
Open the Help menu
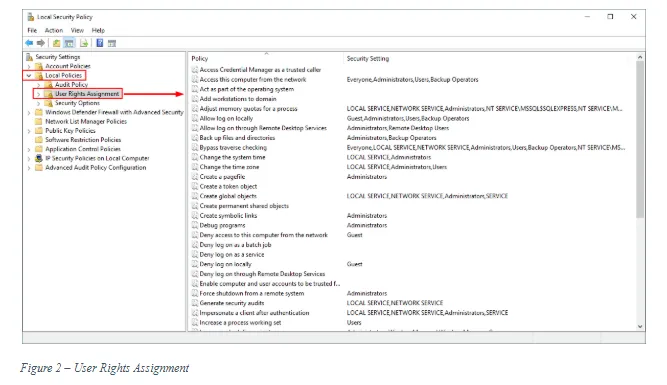pos(98,30)
